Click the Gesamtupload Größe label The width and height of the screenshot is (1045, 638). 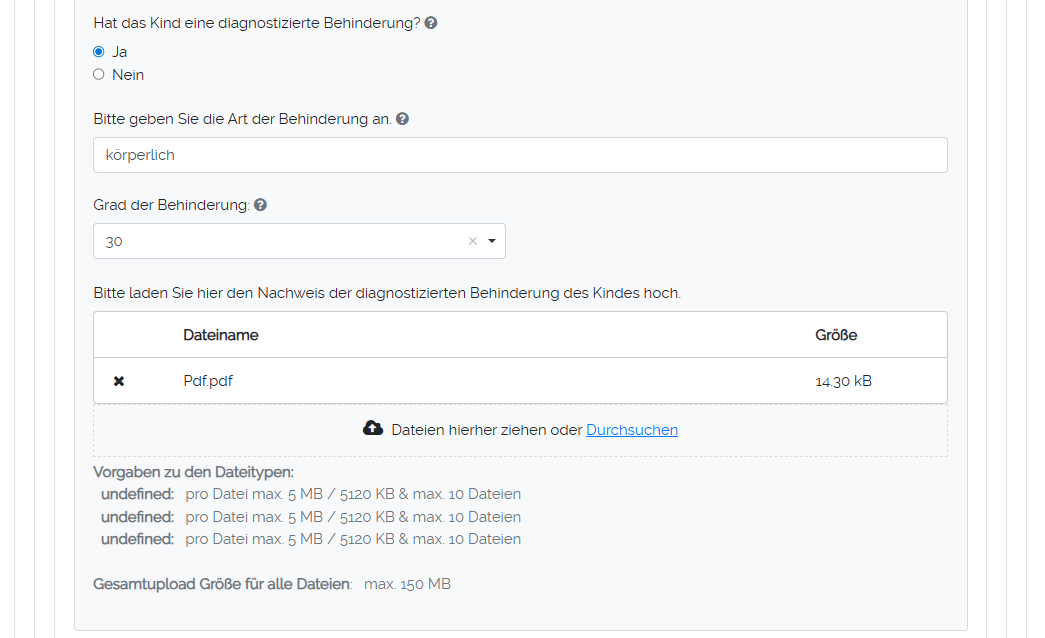[222, 584]
